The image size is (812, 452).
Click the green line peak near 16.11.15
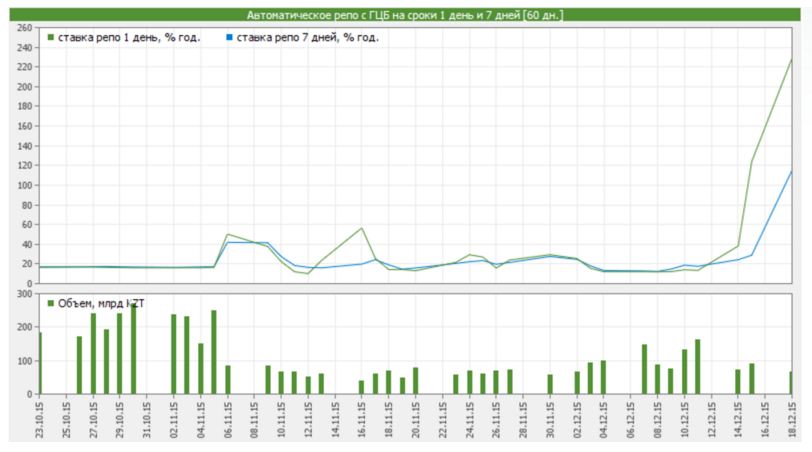(362, 228)
